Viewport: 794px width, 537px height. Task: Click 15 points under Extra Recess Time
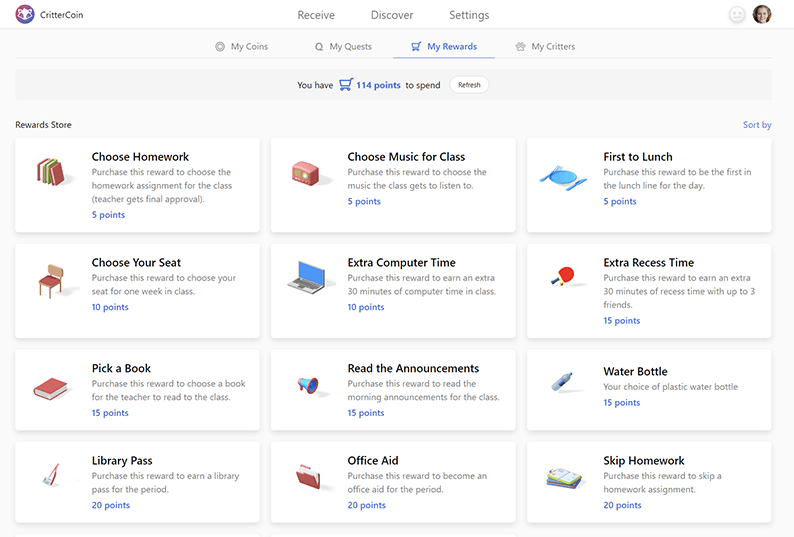621,321
